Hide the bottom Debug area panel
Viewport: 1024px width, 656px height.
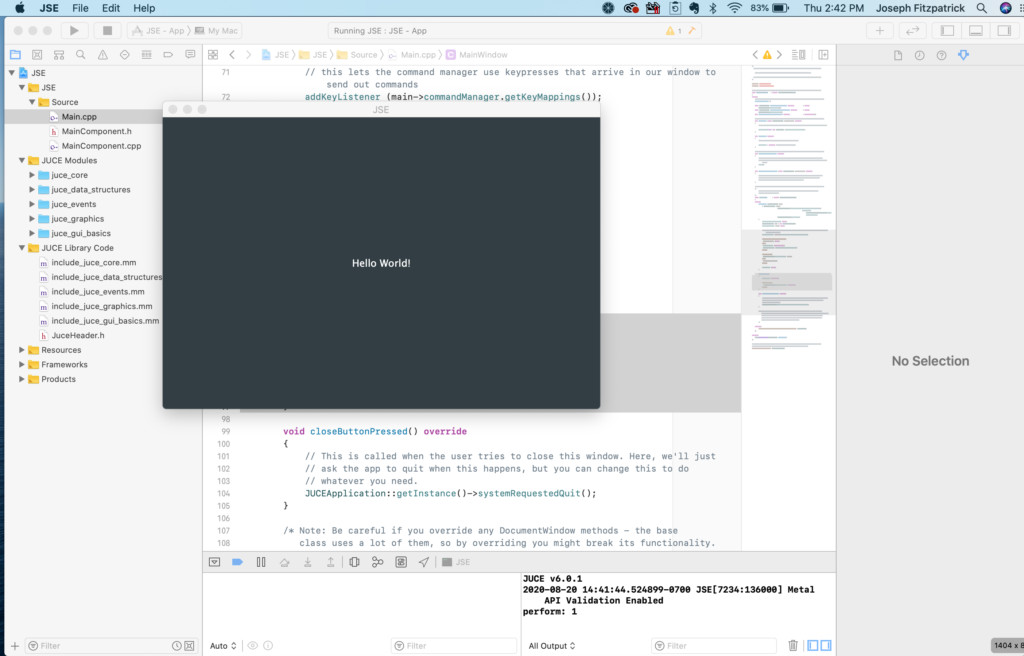[x=976, y=31]
